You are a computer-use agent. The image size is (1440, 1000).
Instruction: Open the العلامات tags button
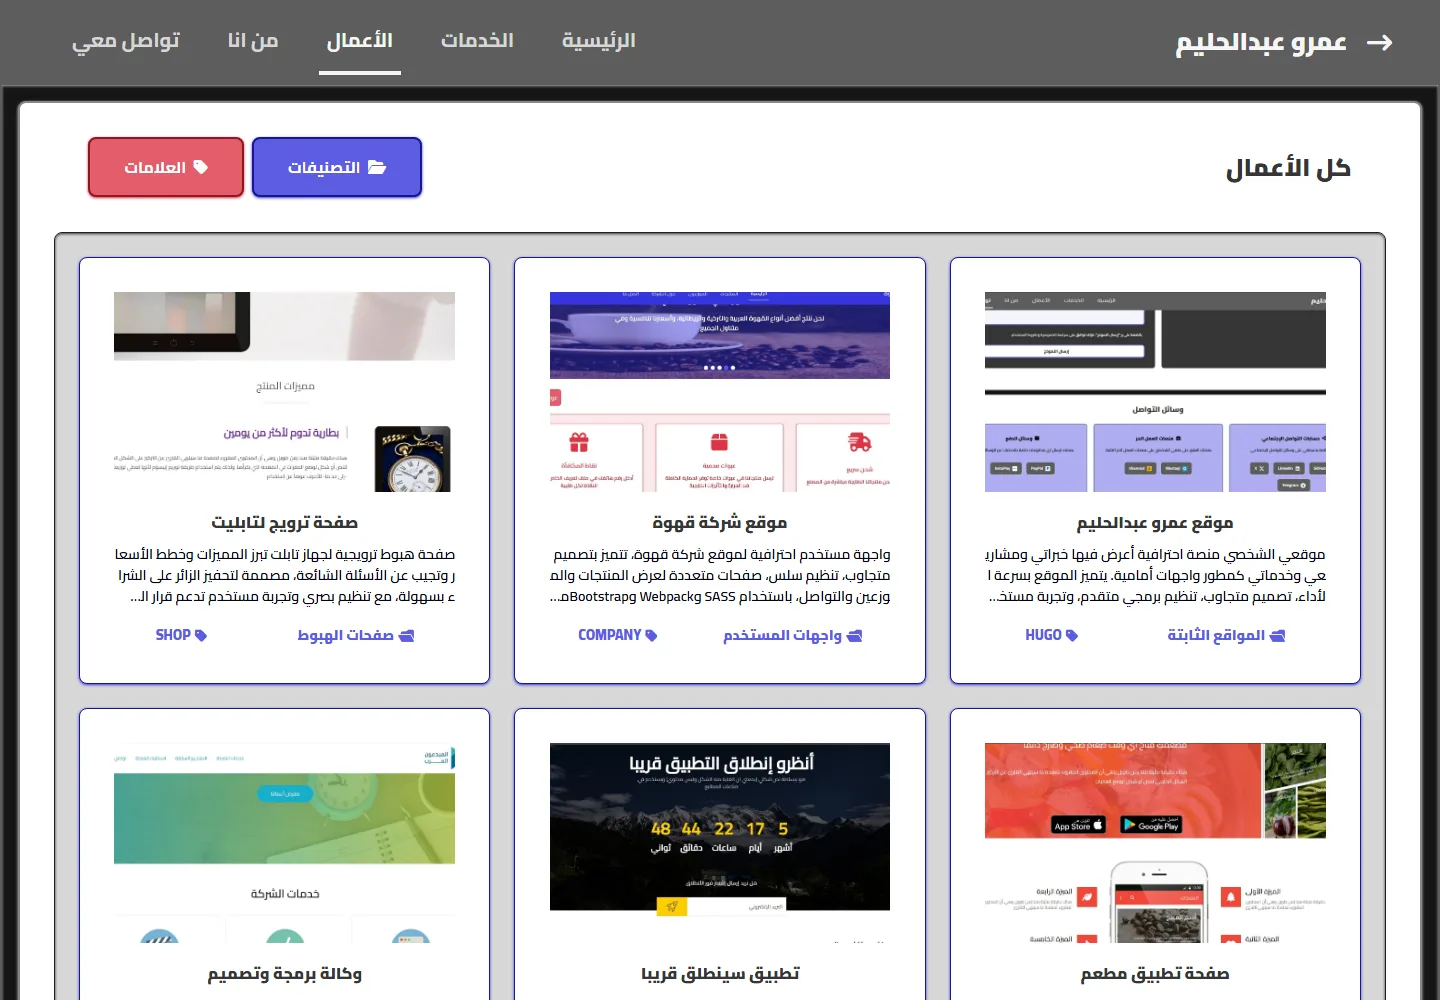pyautogui.click(x=166, y=167)
